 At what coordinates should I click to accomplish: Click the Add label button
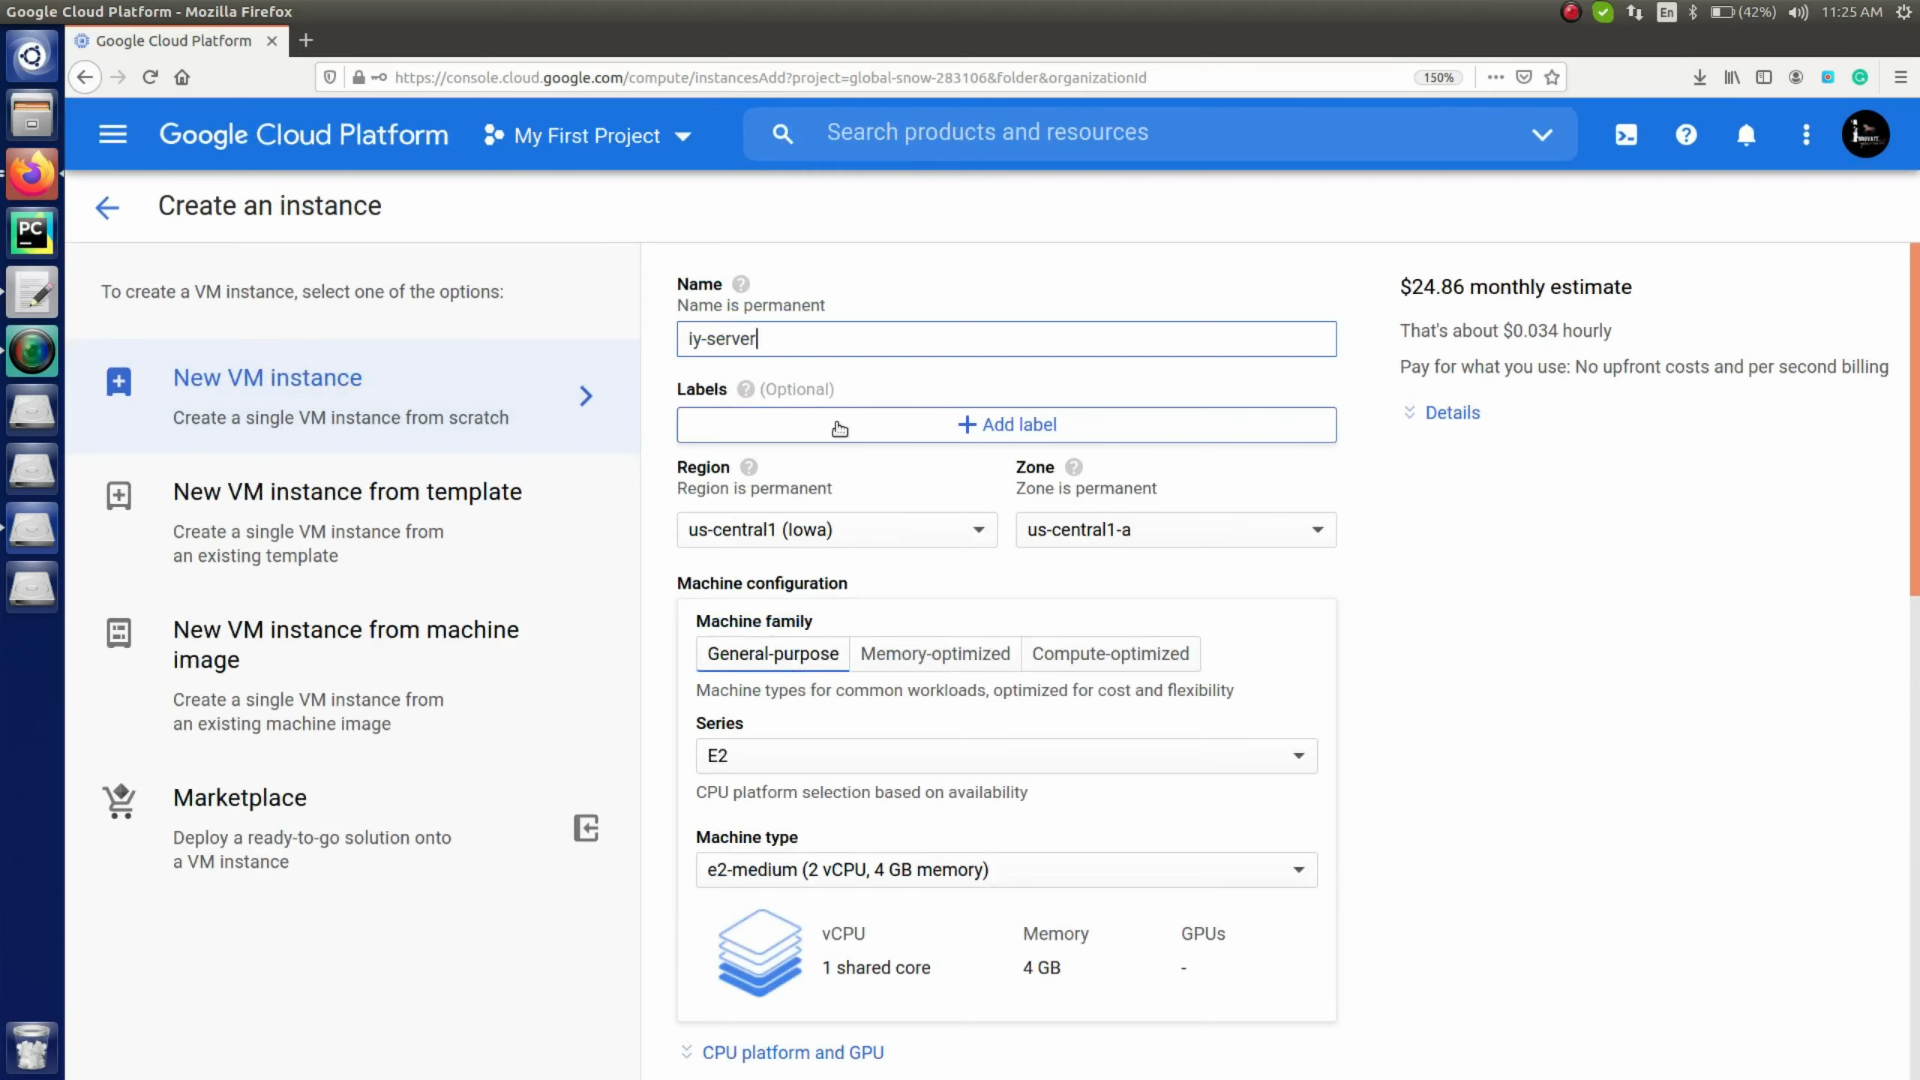point(1006,424)
